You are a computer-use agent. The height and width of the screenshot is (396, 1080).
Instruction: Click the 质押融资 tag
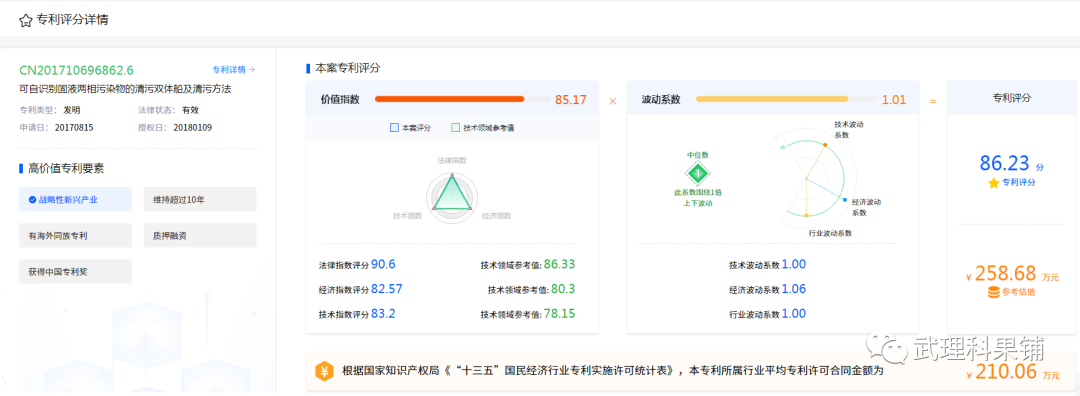(x=200, y=236)
